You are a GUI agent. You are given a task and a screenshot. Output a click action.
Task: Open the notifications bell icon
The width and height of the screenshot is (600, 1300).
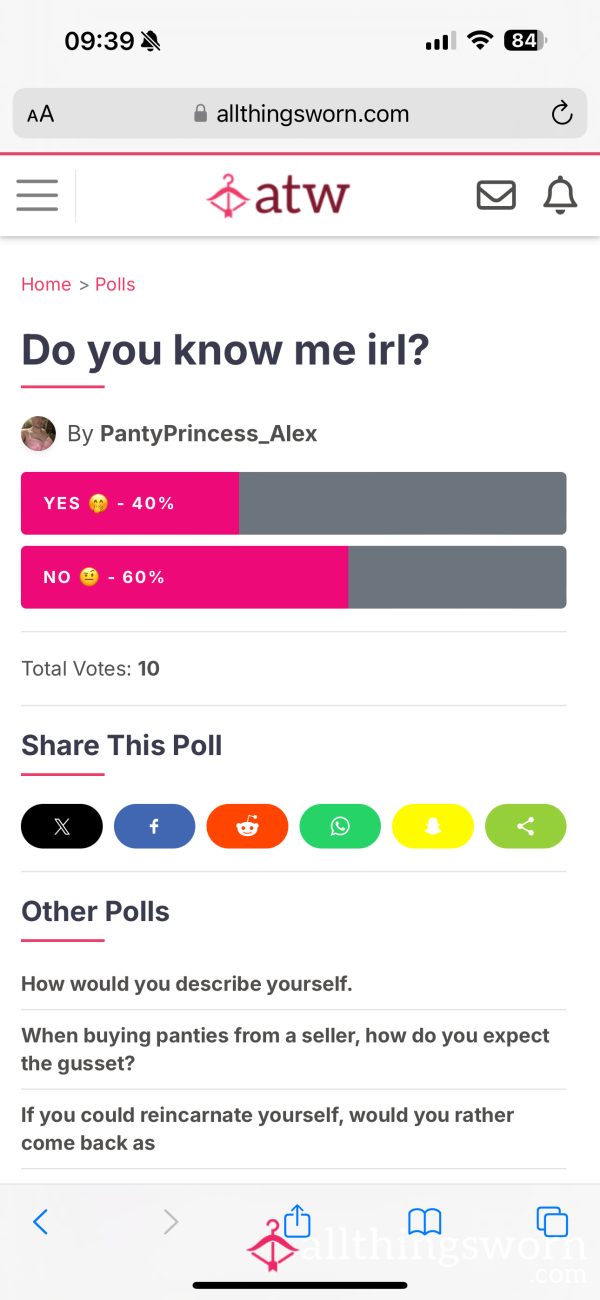tap(560, 195)
